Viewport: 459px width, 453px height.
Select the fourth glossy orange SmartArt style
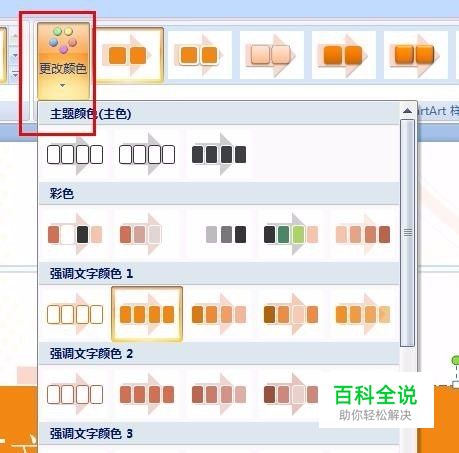click(x=344, y=55)
